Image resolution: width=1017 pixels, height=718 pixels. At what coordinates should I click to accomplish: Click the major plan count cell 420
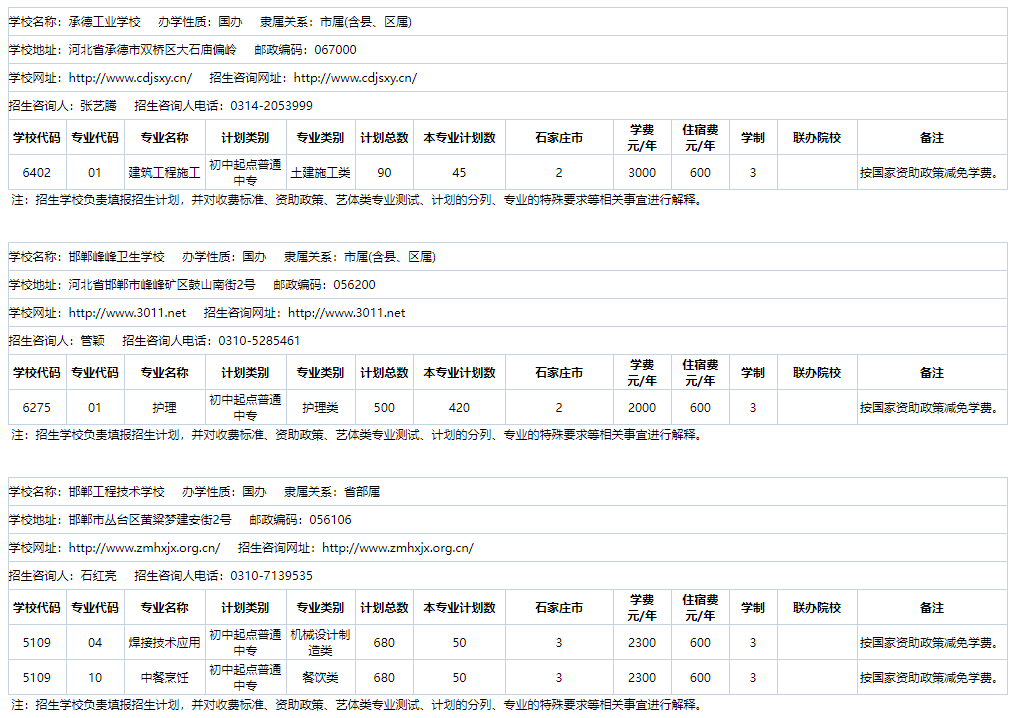(x=459, y=407)
